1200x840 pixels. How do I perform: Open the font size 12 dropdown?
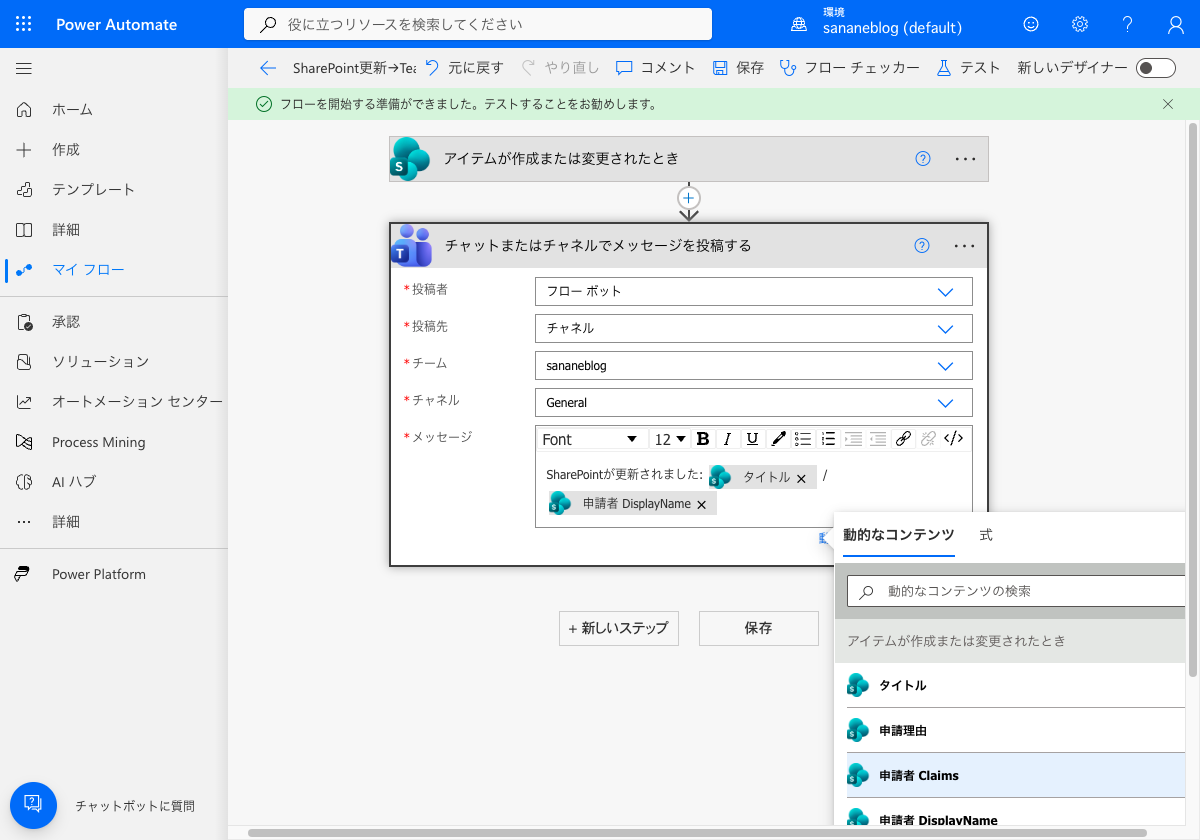tap(670, 439)
